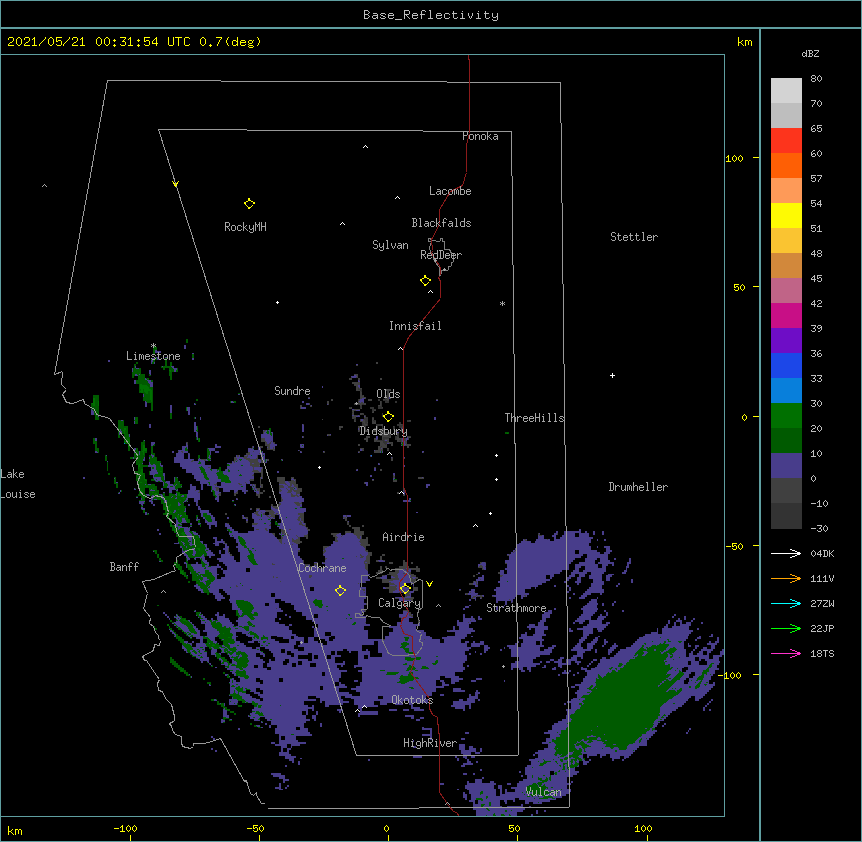This screenshot has width=862, height=842.
Task: Click the Limestone label
Action: coord(153,356)
